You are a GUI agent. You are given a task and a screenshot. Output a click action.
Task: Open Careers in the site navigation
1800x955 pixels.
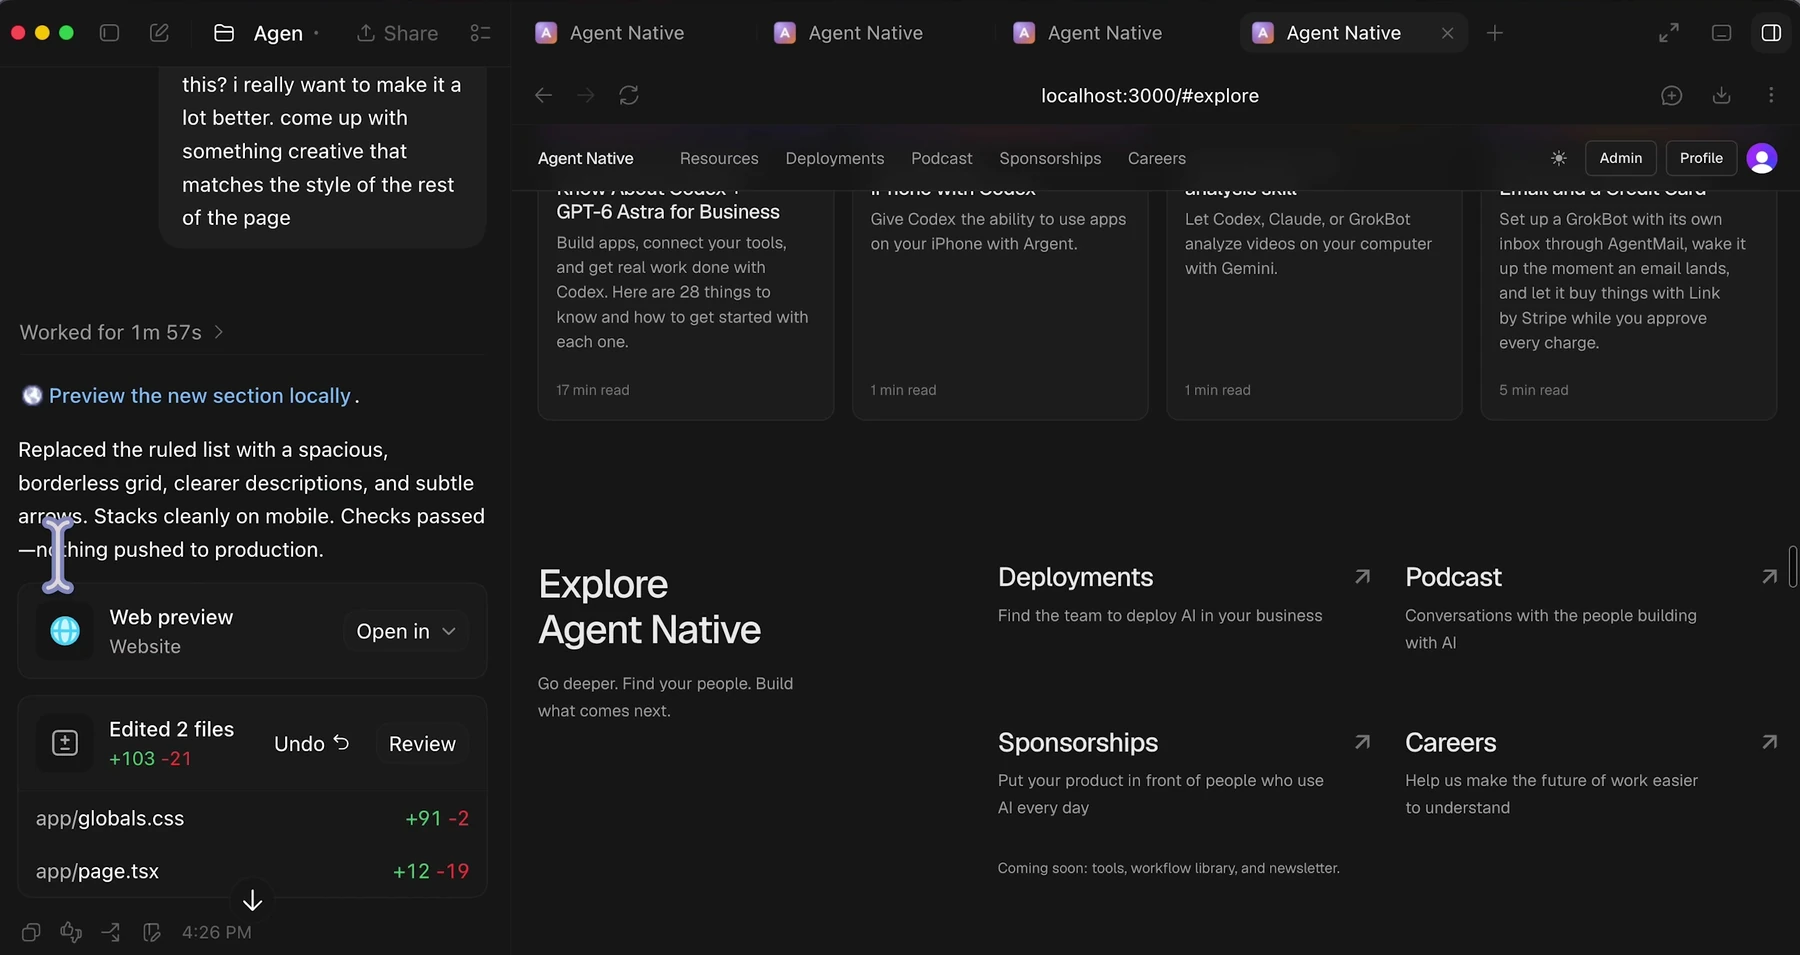[x=1157, y=158]
